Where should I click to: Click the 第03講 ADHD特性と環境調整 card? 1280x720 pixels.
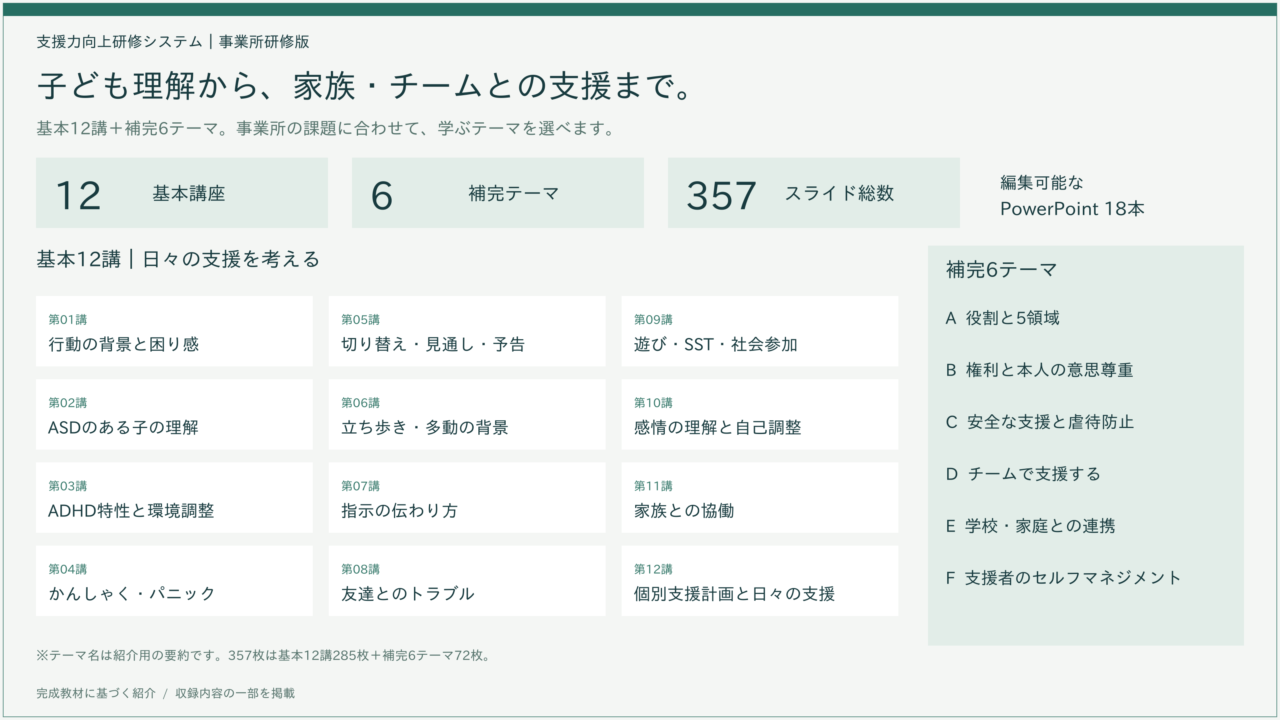coord(174,498)
